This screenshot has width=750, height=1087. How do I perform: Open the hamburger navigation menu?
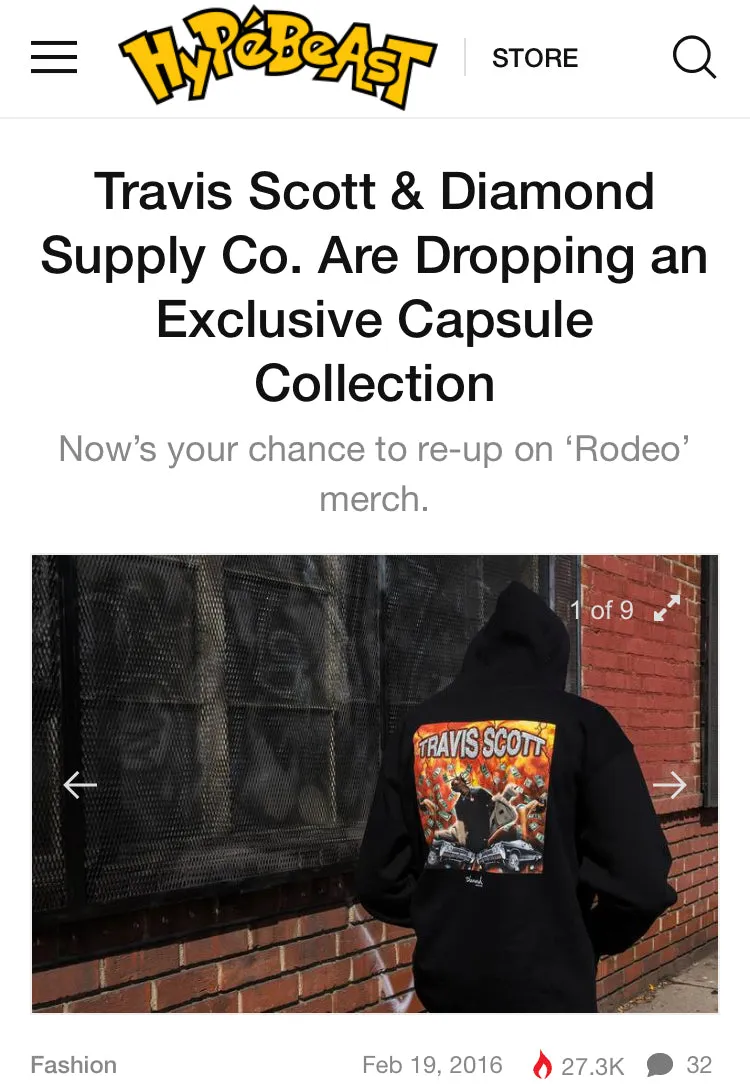[x=54, y=57]
